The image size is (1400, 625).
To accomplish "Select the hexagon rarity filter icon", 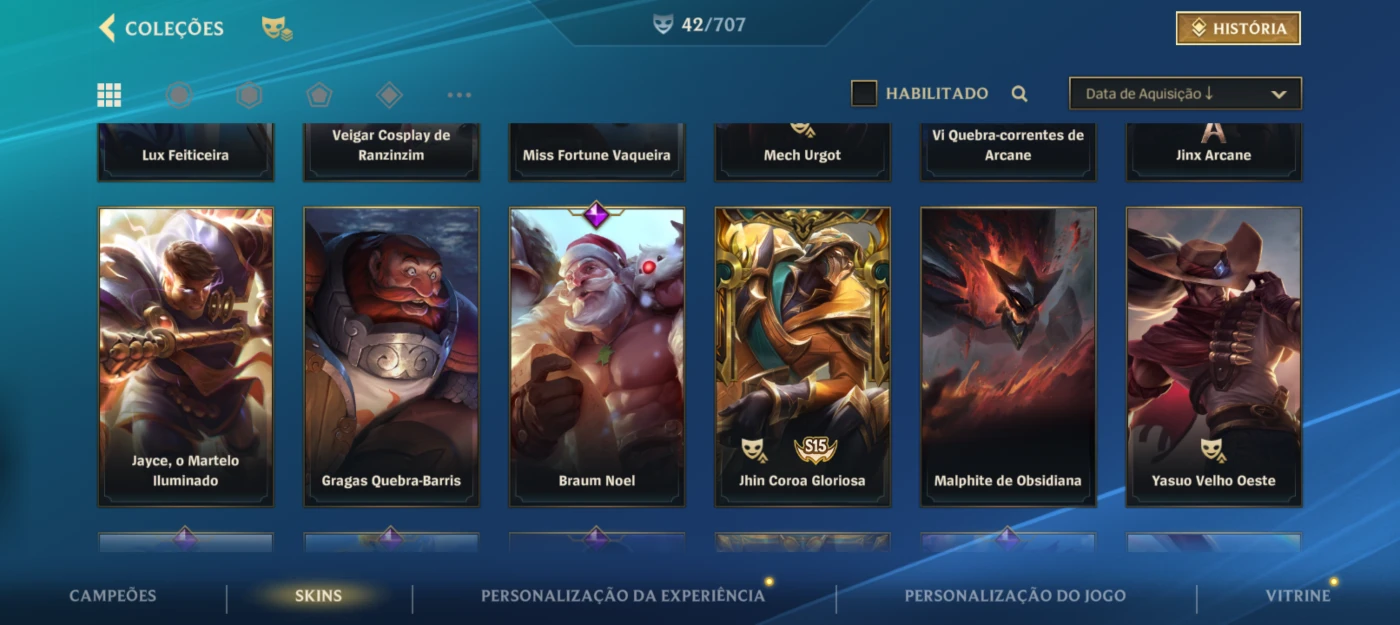I will pos(249,95).
